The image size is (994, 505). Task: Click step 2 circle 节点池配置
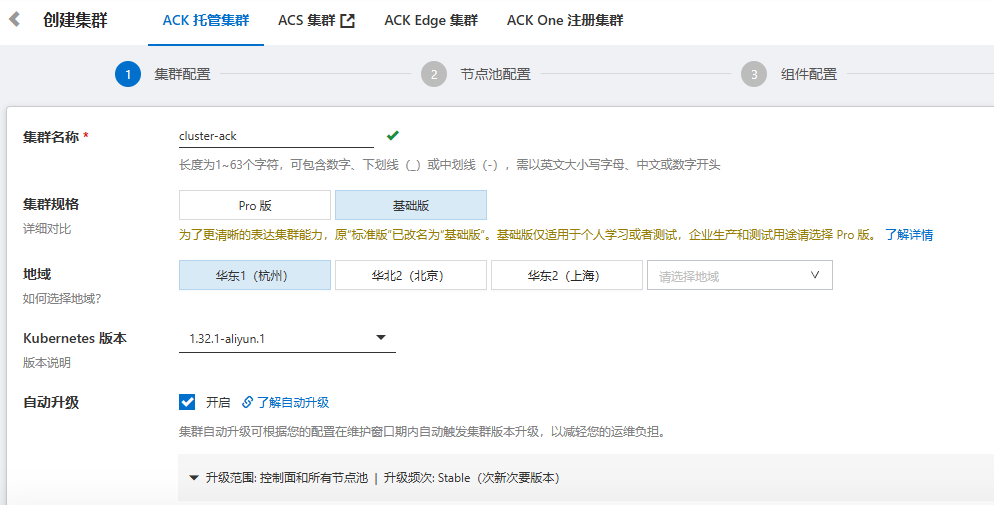pos(434,74)
